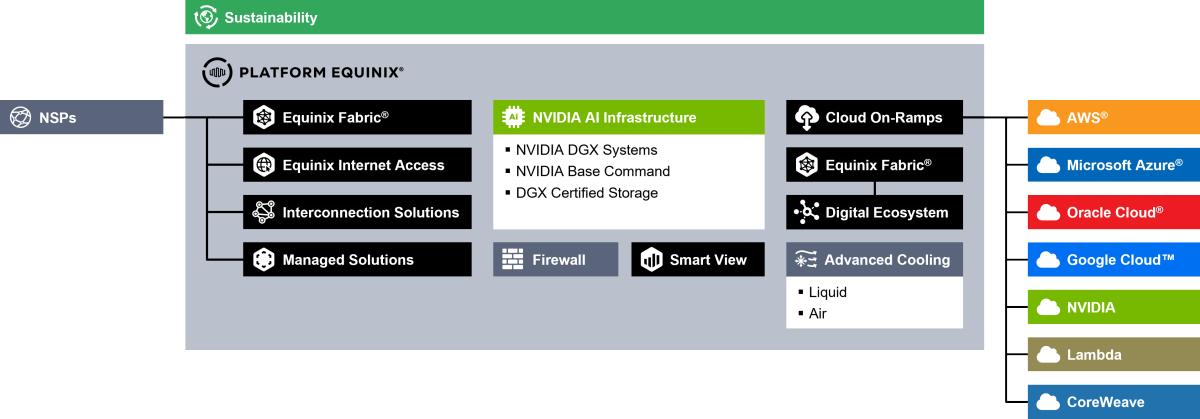
Task: Click the Liquid cooling list item
Action: coord(827,292)
